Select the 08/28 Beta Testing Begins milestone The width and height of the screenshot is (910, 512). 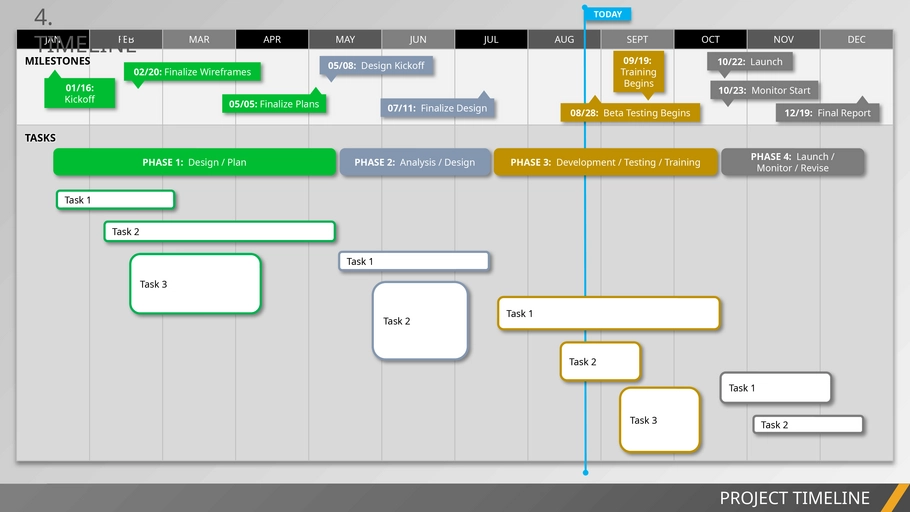(x=630, y=113)
